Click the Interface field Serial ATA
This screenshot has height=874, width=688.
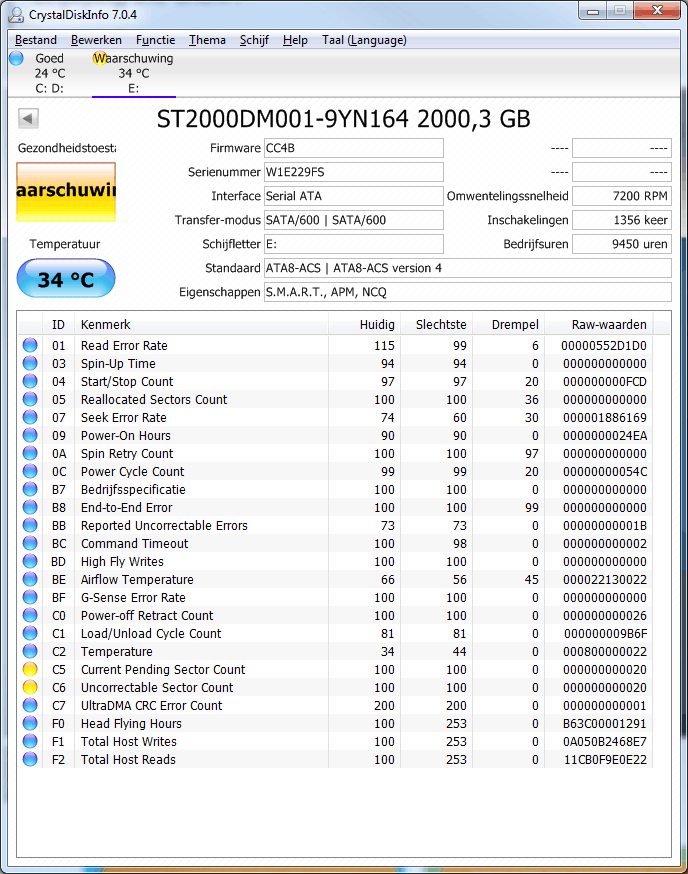pyautogui.click(x=353, y=196)
